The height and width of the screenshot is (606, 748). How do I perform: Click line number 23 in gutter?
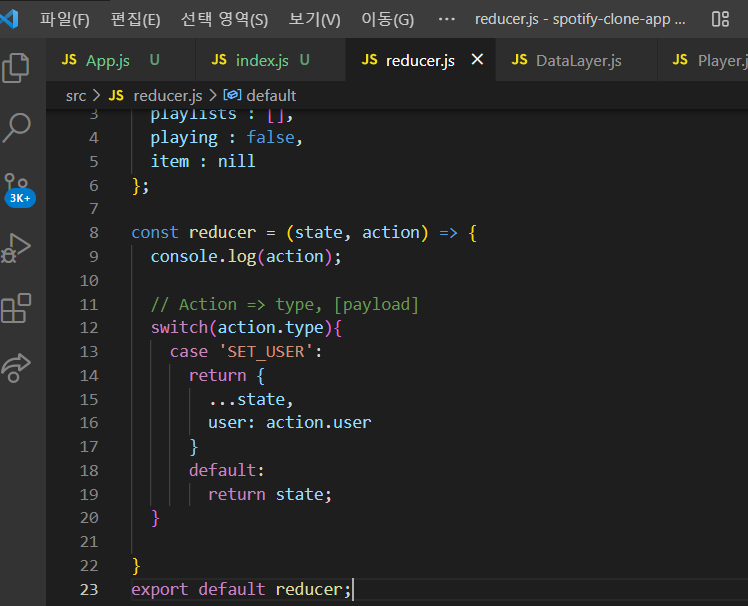[89, 590]
